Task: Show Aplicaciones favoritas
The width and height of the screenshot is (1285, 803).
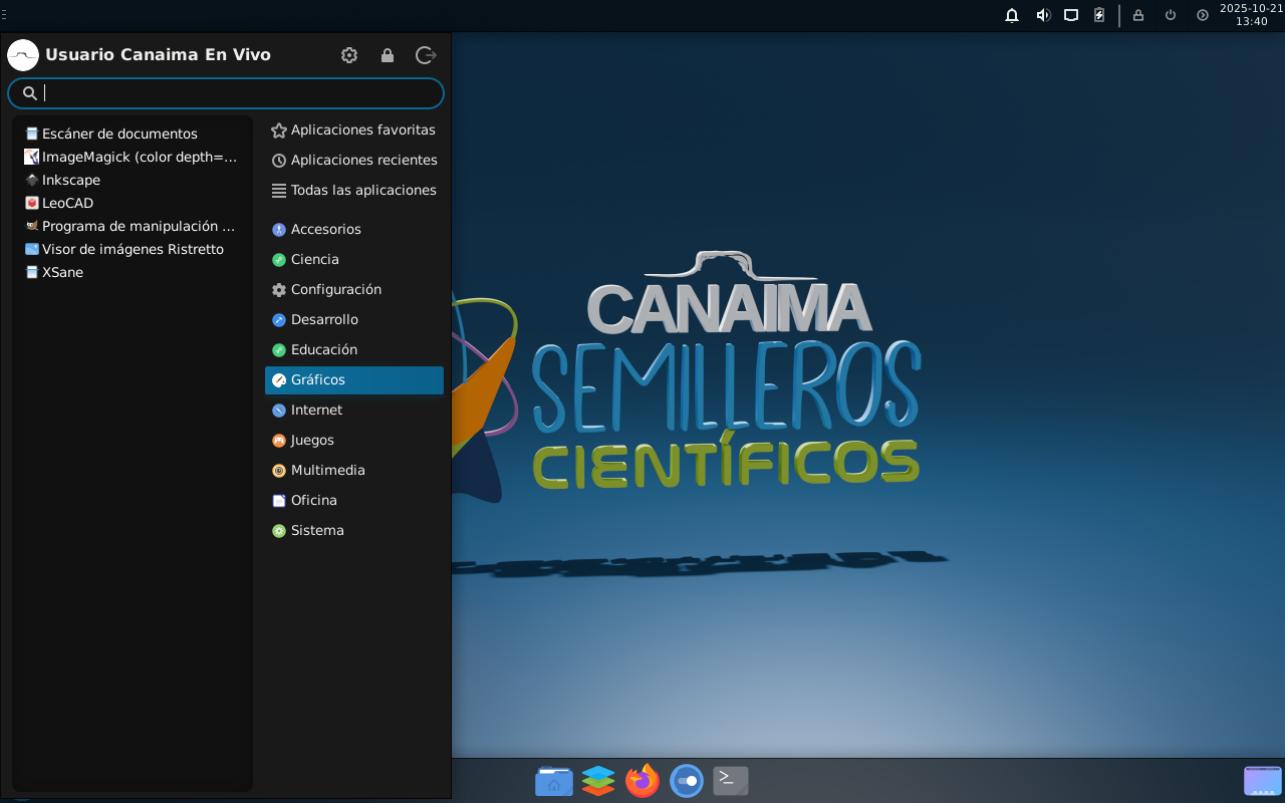Action: coord(362,130)
